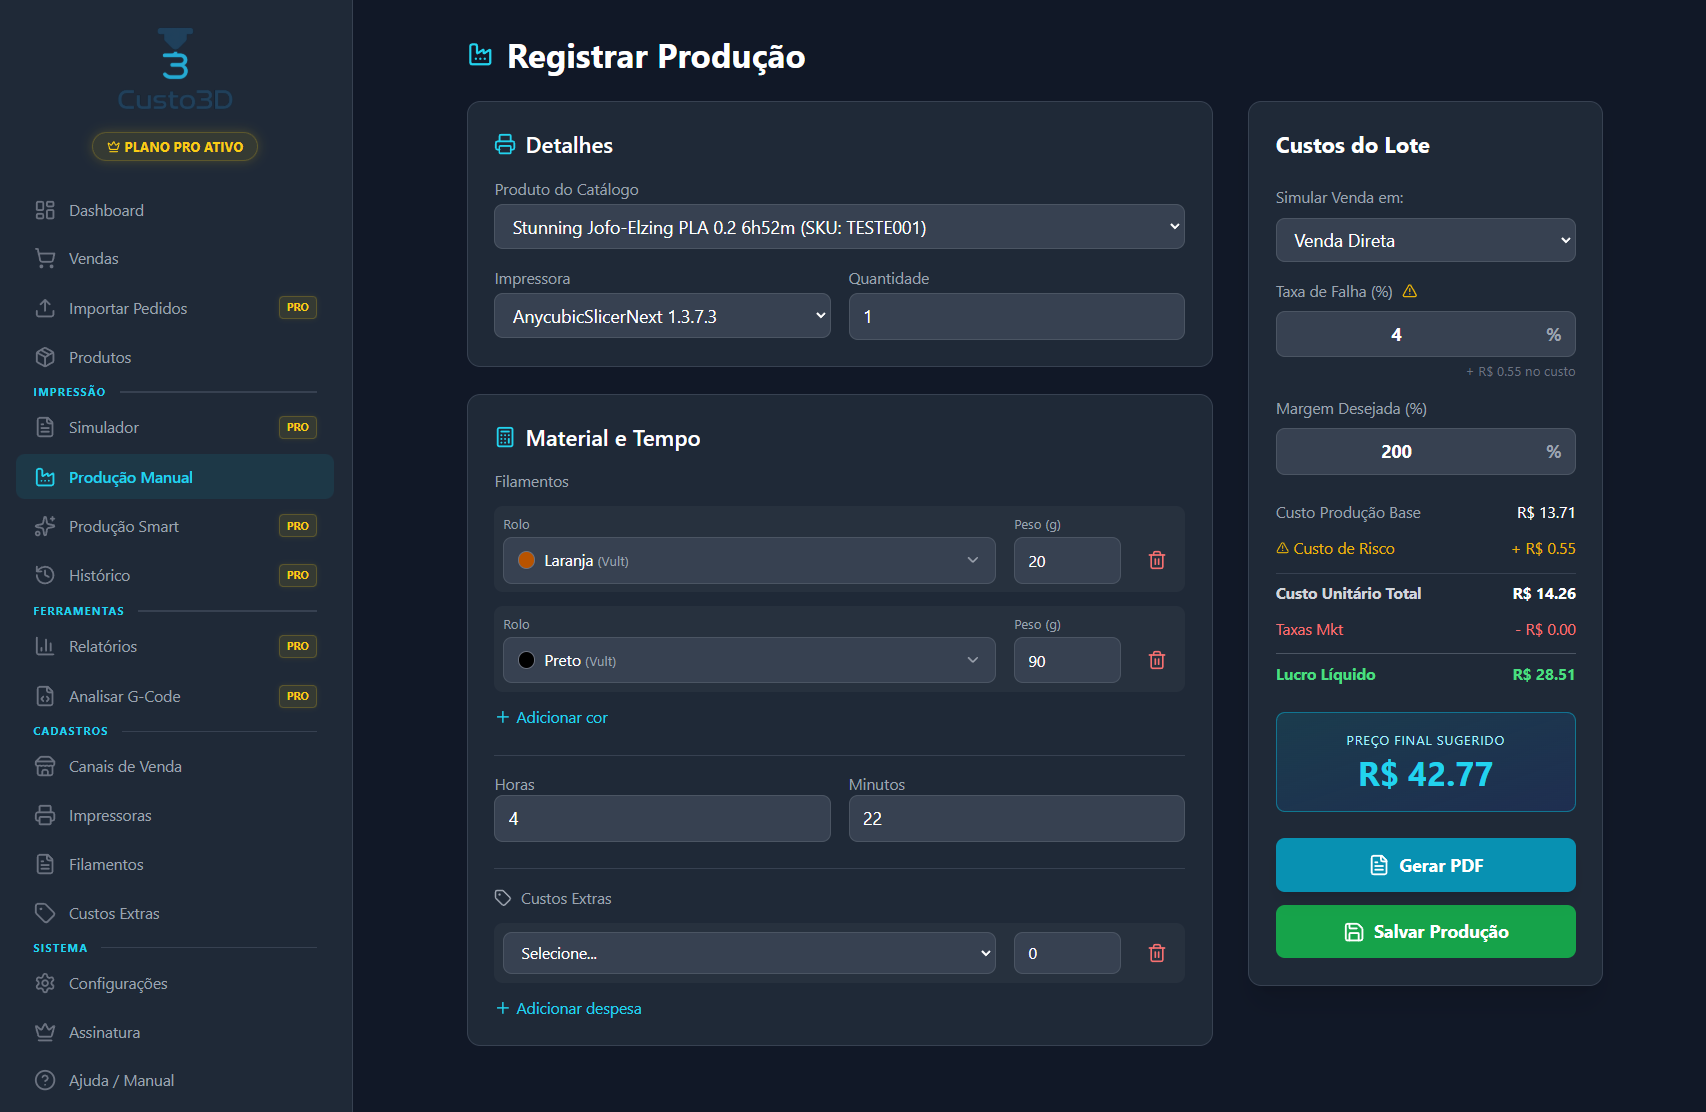Click the warning icon beside Taxa de Falha
Screen dimensions: 1706x1112
click(1410, 291)
